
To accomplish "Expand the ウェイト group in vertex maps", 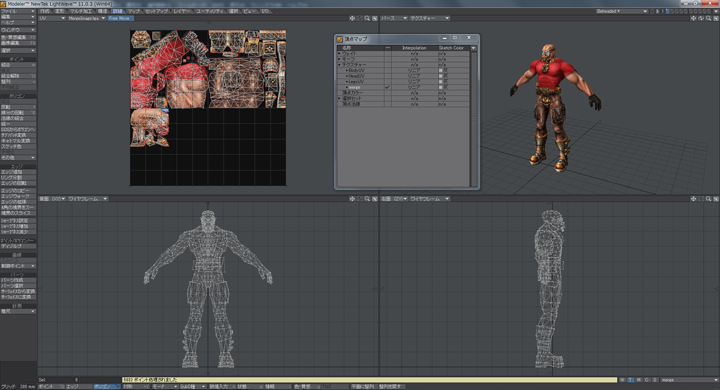I will click(x=339, y=54).
